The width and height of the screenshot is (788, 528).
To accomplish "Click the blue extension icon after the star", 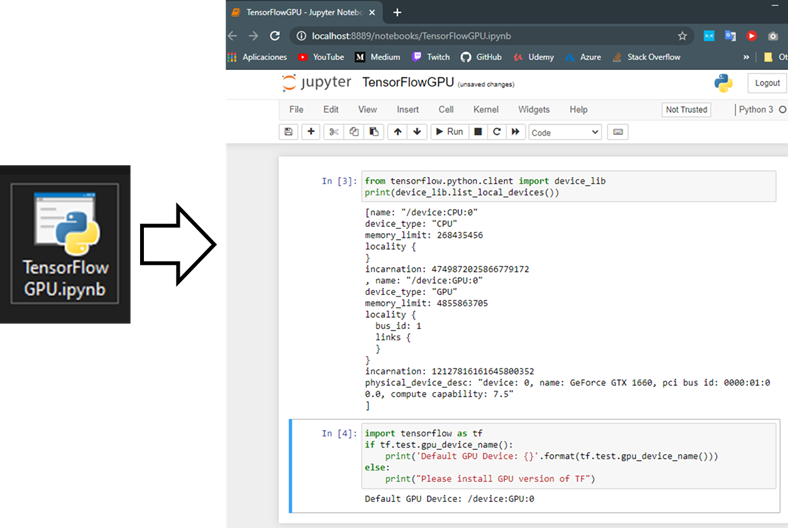I will [x=709, y=36].
